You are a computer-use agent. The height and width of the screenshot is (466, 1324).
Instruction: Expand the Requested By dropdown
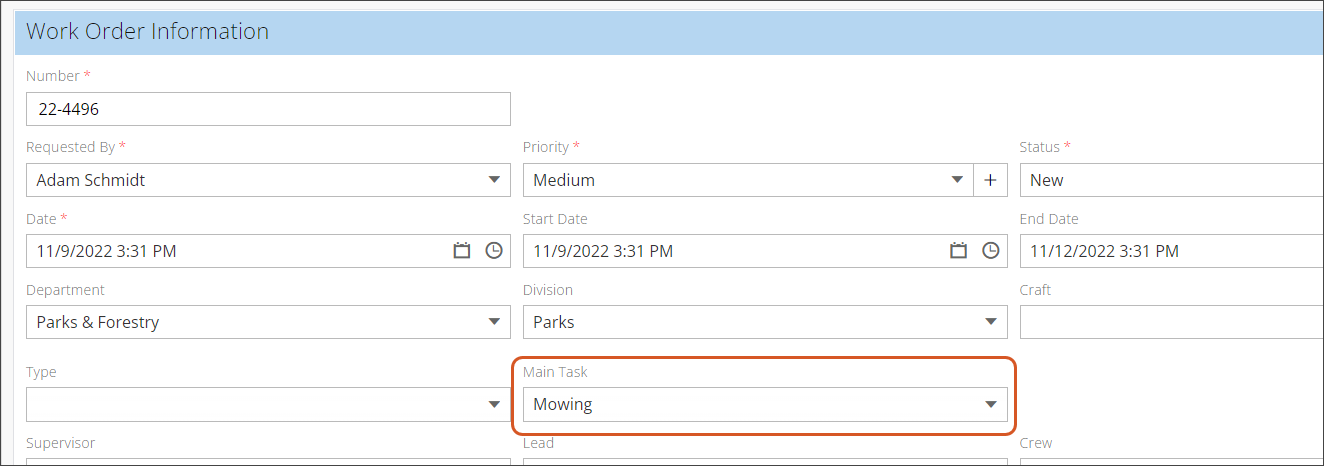coord(494,180)
